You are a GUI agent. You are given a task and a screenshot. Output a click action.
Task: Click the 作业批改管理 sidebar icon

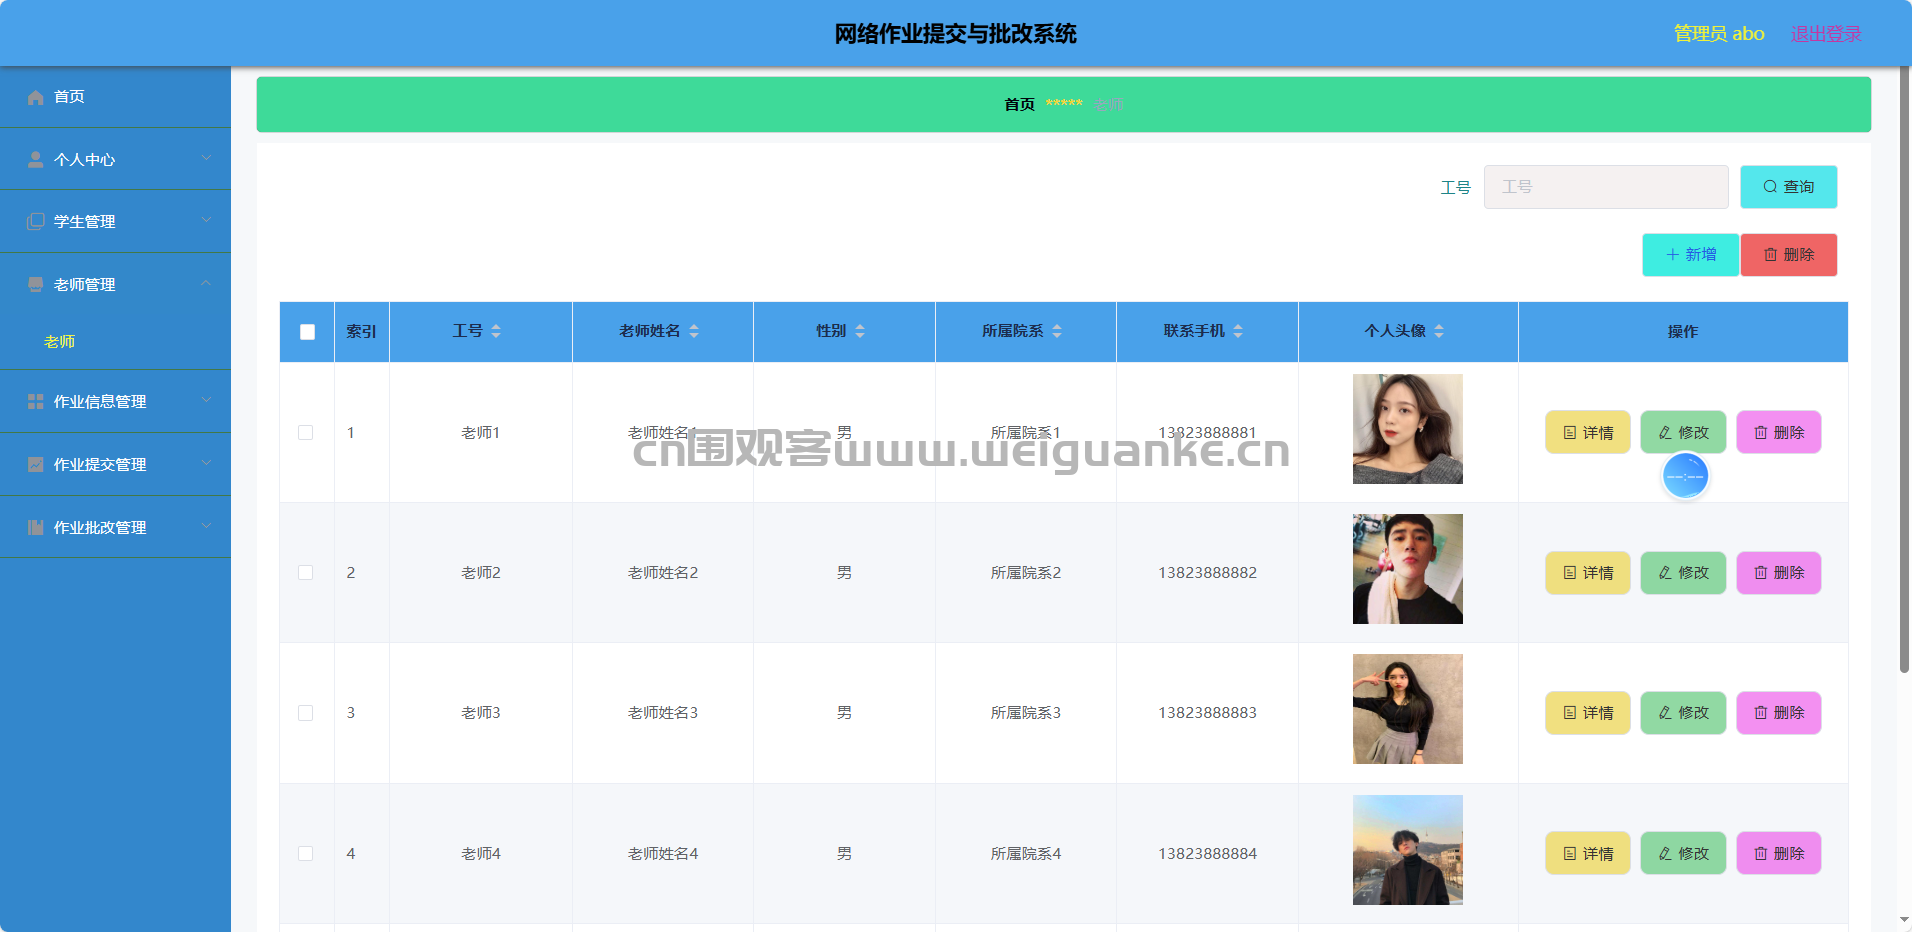(36, 528)
